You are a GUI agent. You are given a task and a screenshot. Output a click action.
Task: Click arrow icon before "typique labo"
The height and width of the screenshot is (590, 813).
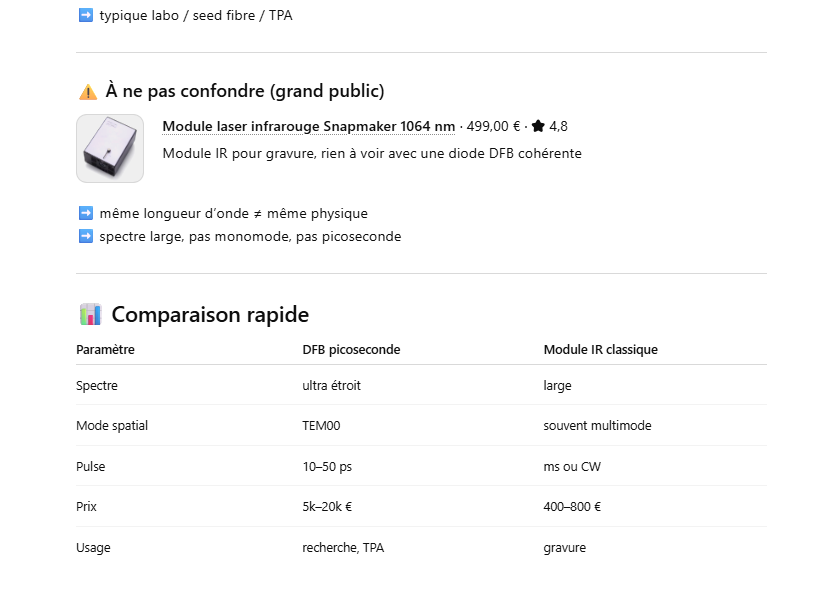tap(85, 16)
